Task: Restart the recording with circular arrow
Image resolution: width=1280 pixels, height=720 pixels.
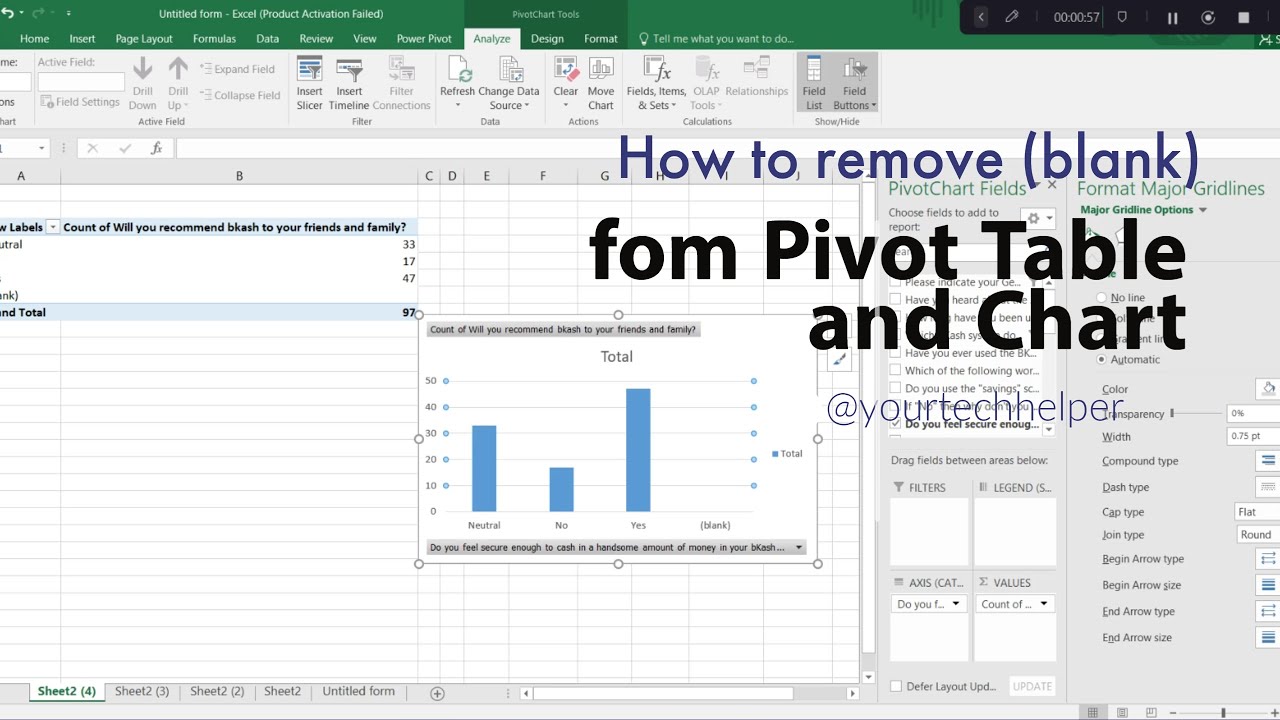Action: click(x=1208, y=18)
